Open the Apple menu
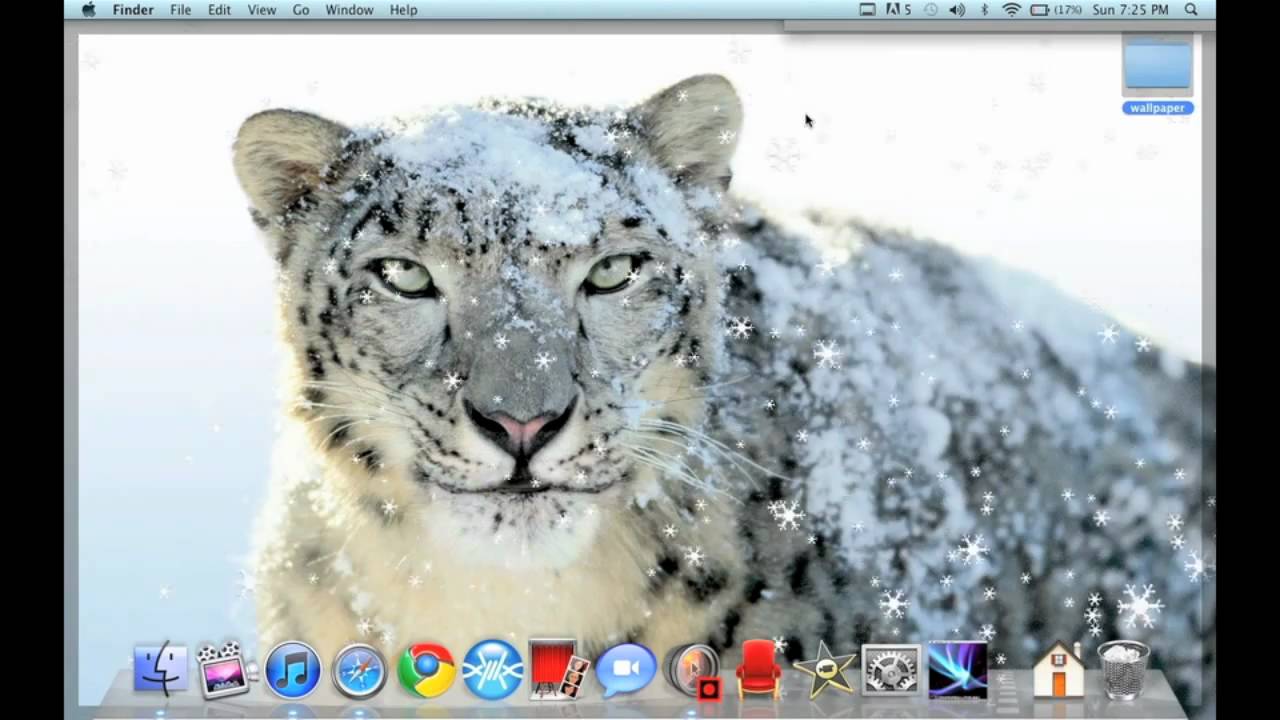 click(88, 9)
